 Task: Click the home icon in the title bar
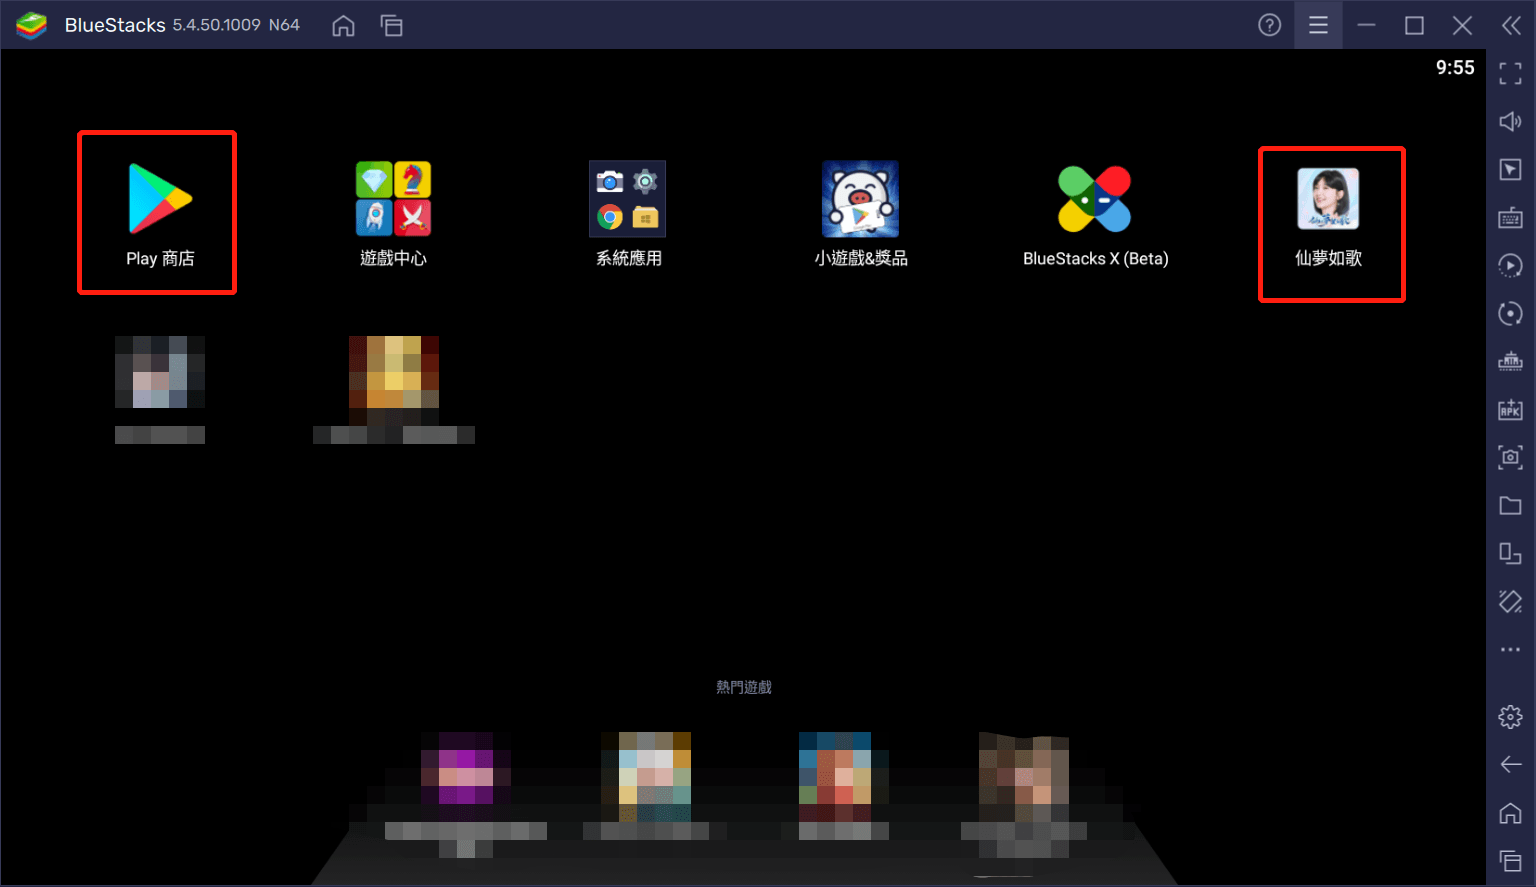pyautogui.click(x=343, y=25)
